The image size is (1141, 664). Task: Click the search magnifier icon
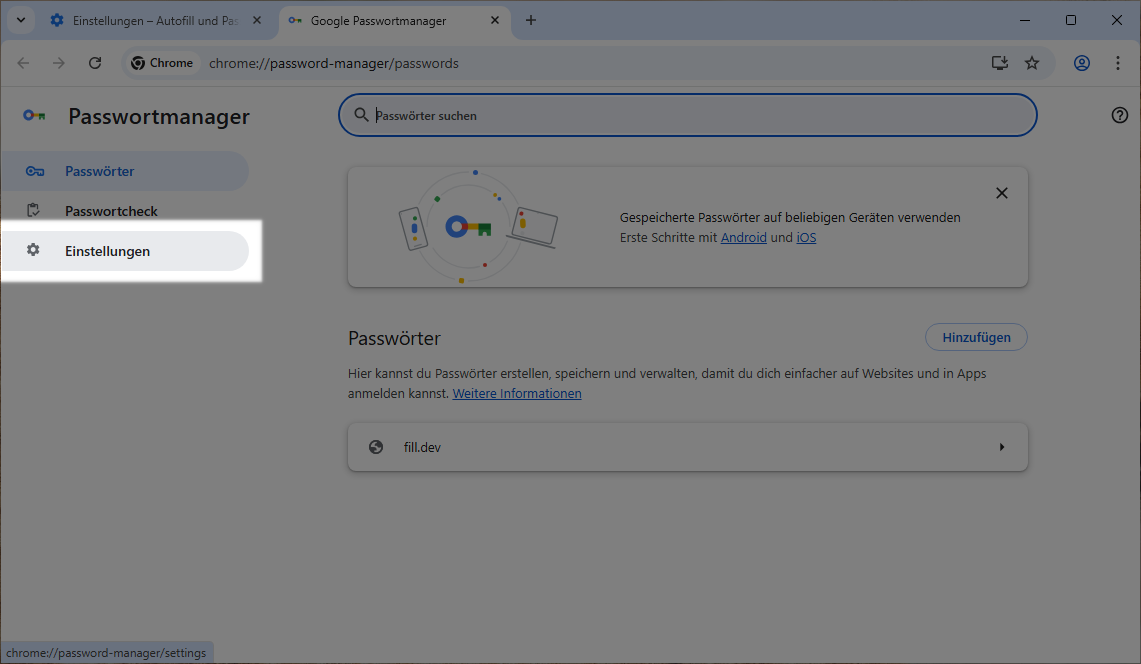point(361,115)
